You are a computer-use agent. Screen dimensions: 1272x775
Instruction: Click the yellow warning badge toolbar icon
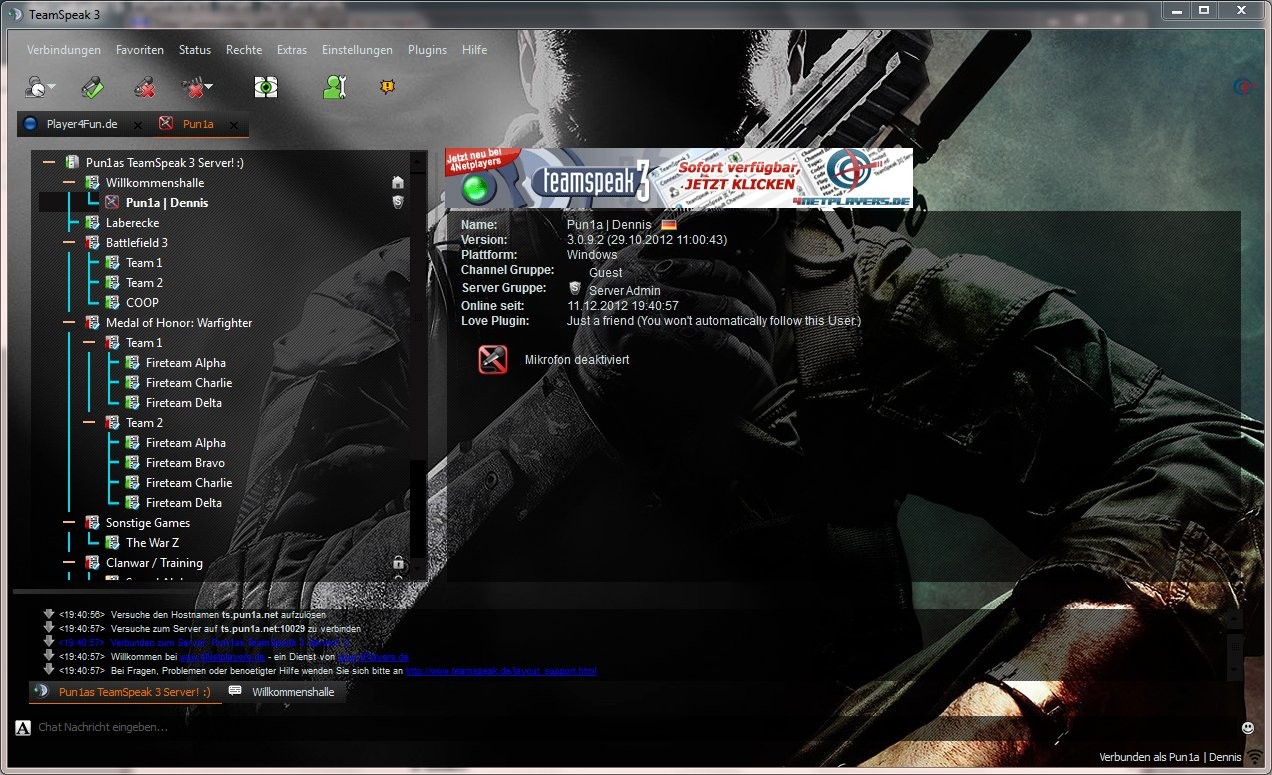387,87
